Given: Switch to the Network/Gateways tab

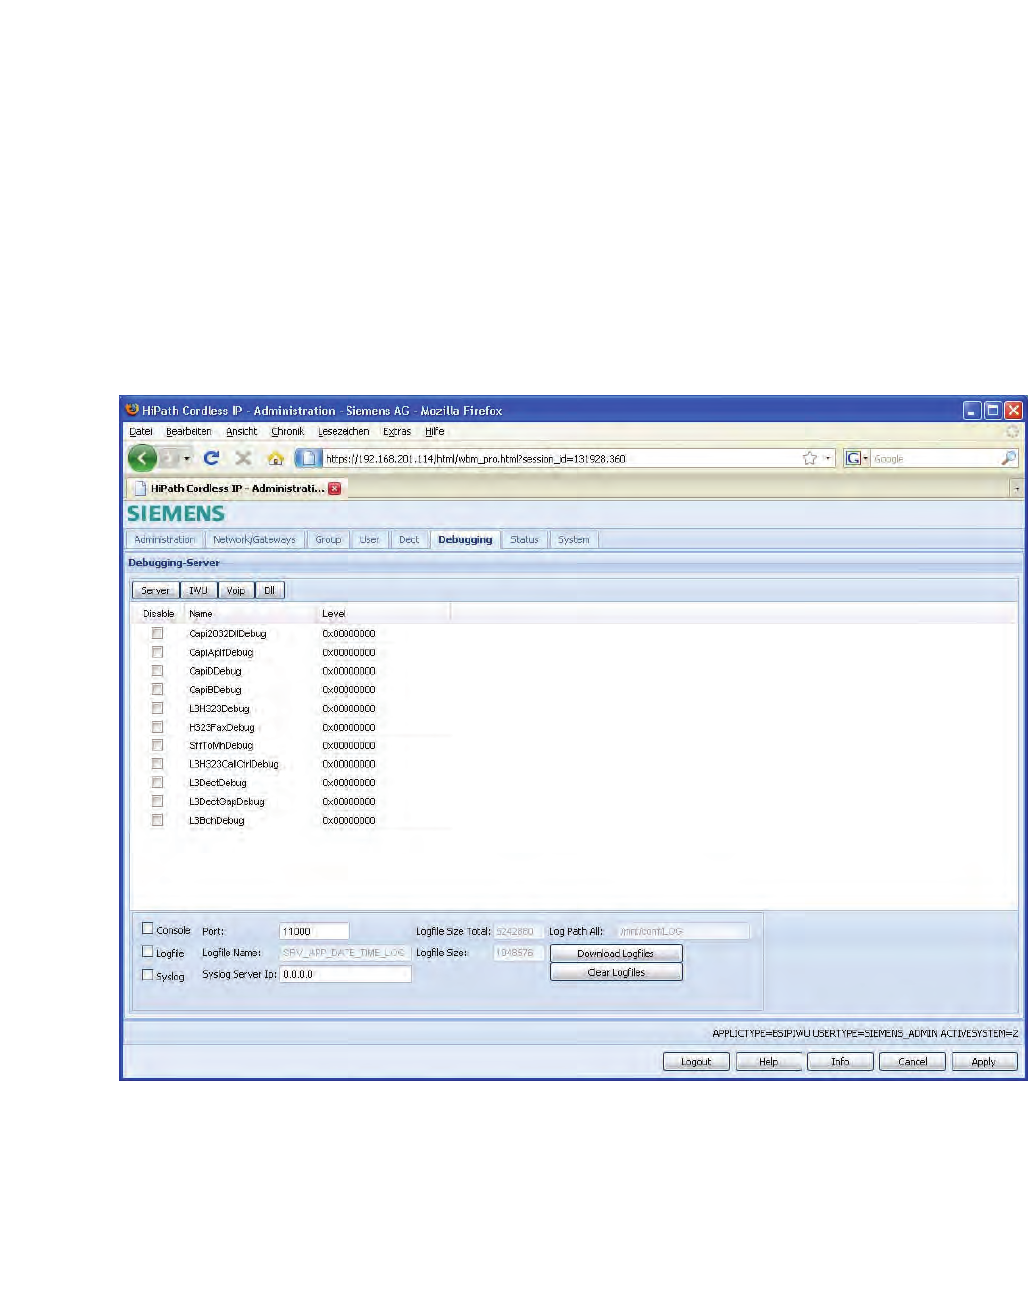Looking at the screenshot, I should tap(254, 540).
